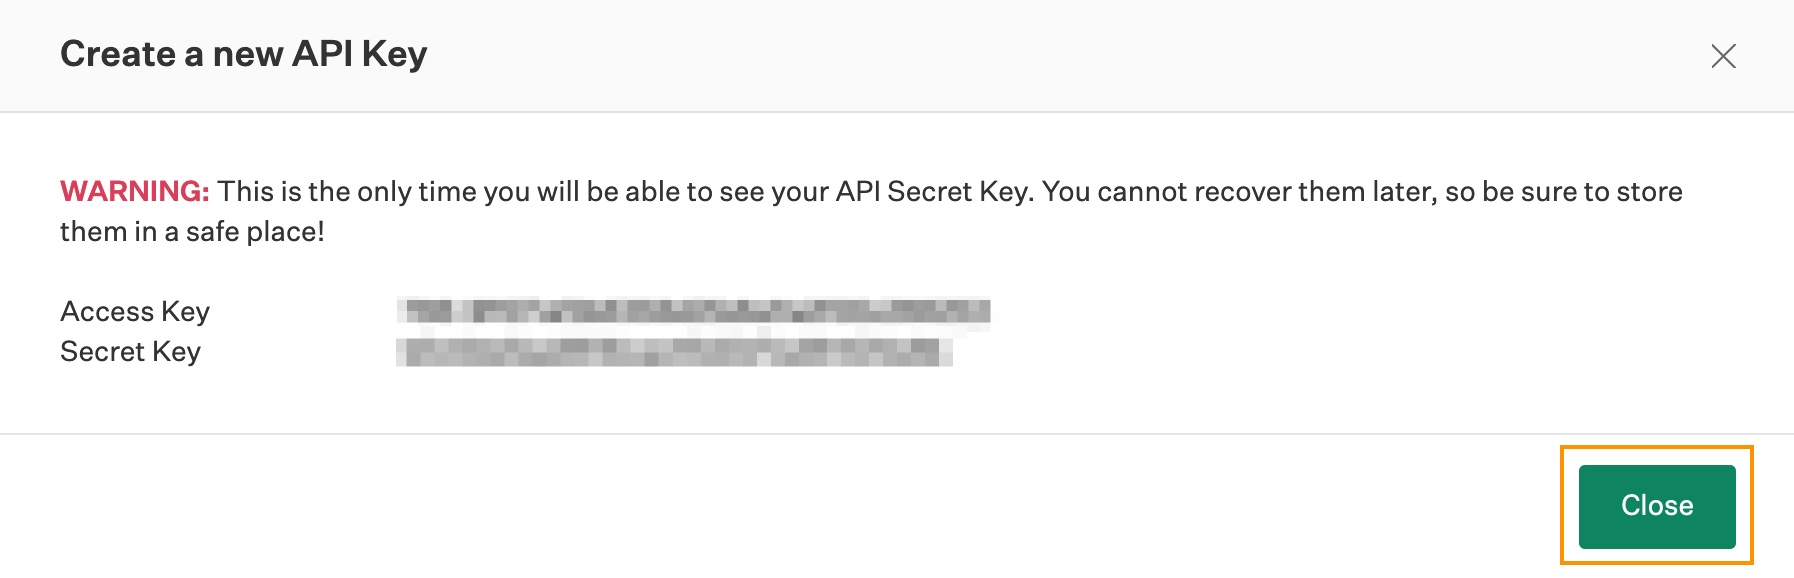Click the 'API Key' words in title

pos(360,54)
